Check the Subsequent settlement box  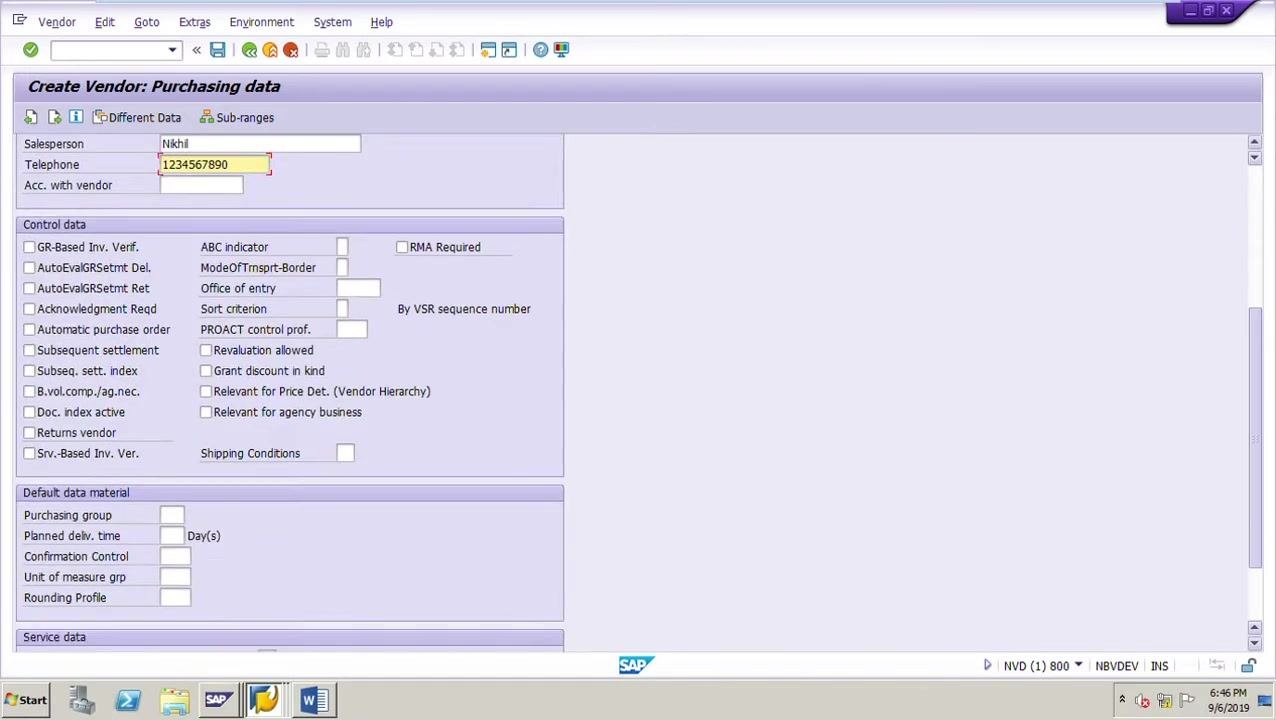[29, 350]
